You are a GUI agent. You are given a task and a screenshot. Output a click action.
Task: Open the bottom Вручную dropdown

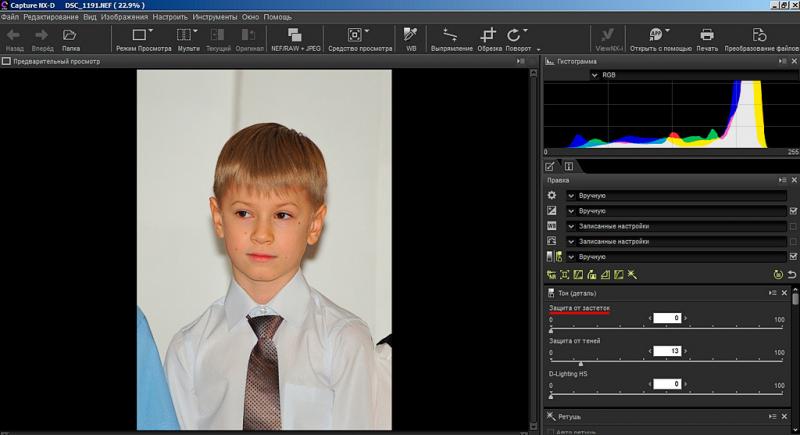tap(677, 257)
